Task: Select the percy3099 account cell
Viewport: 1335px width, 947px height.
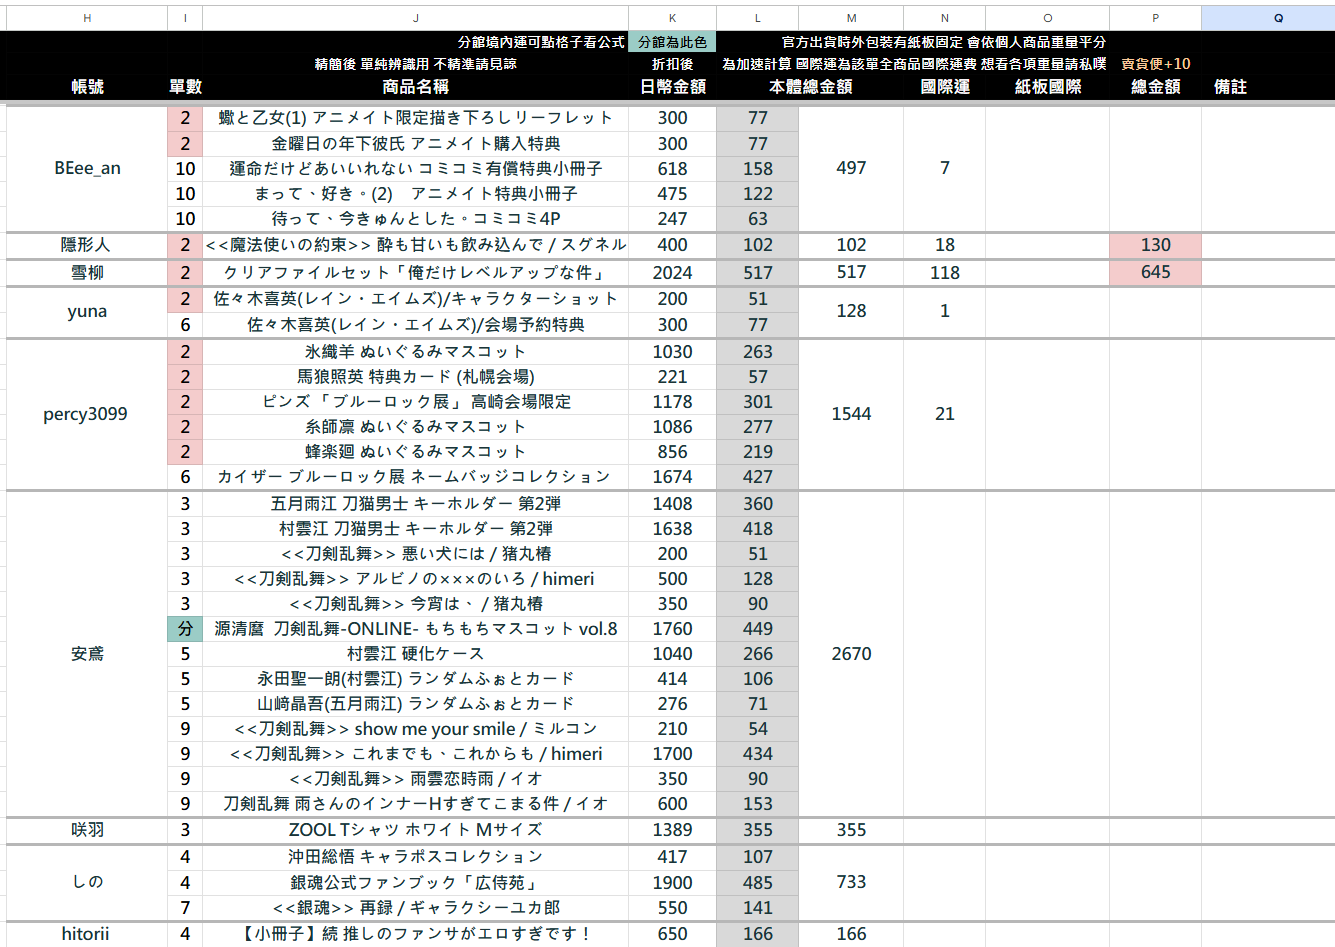Action: 87,414
